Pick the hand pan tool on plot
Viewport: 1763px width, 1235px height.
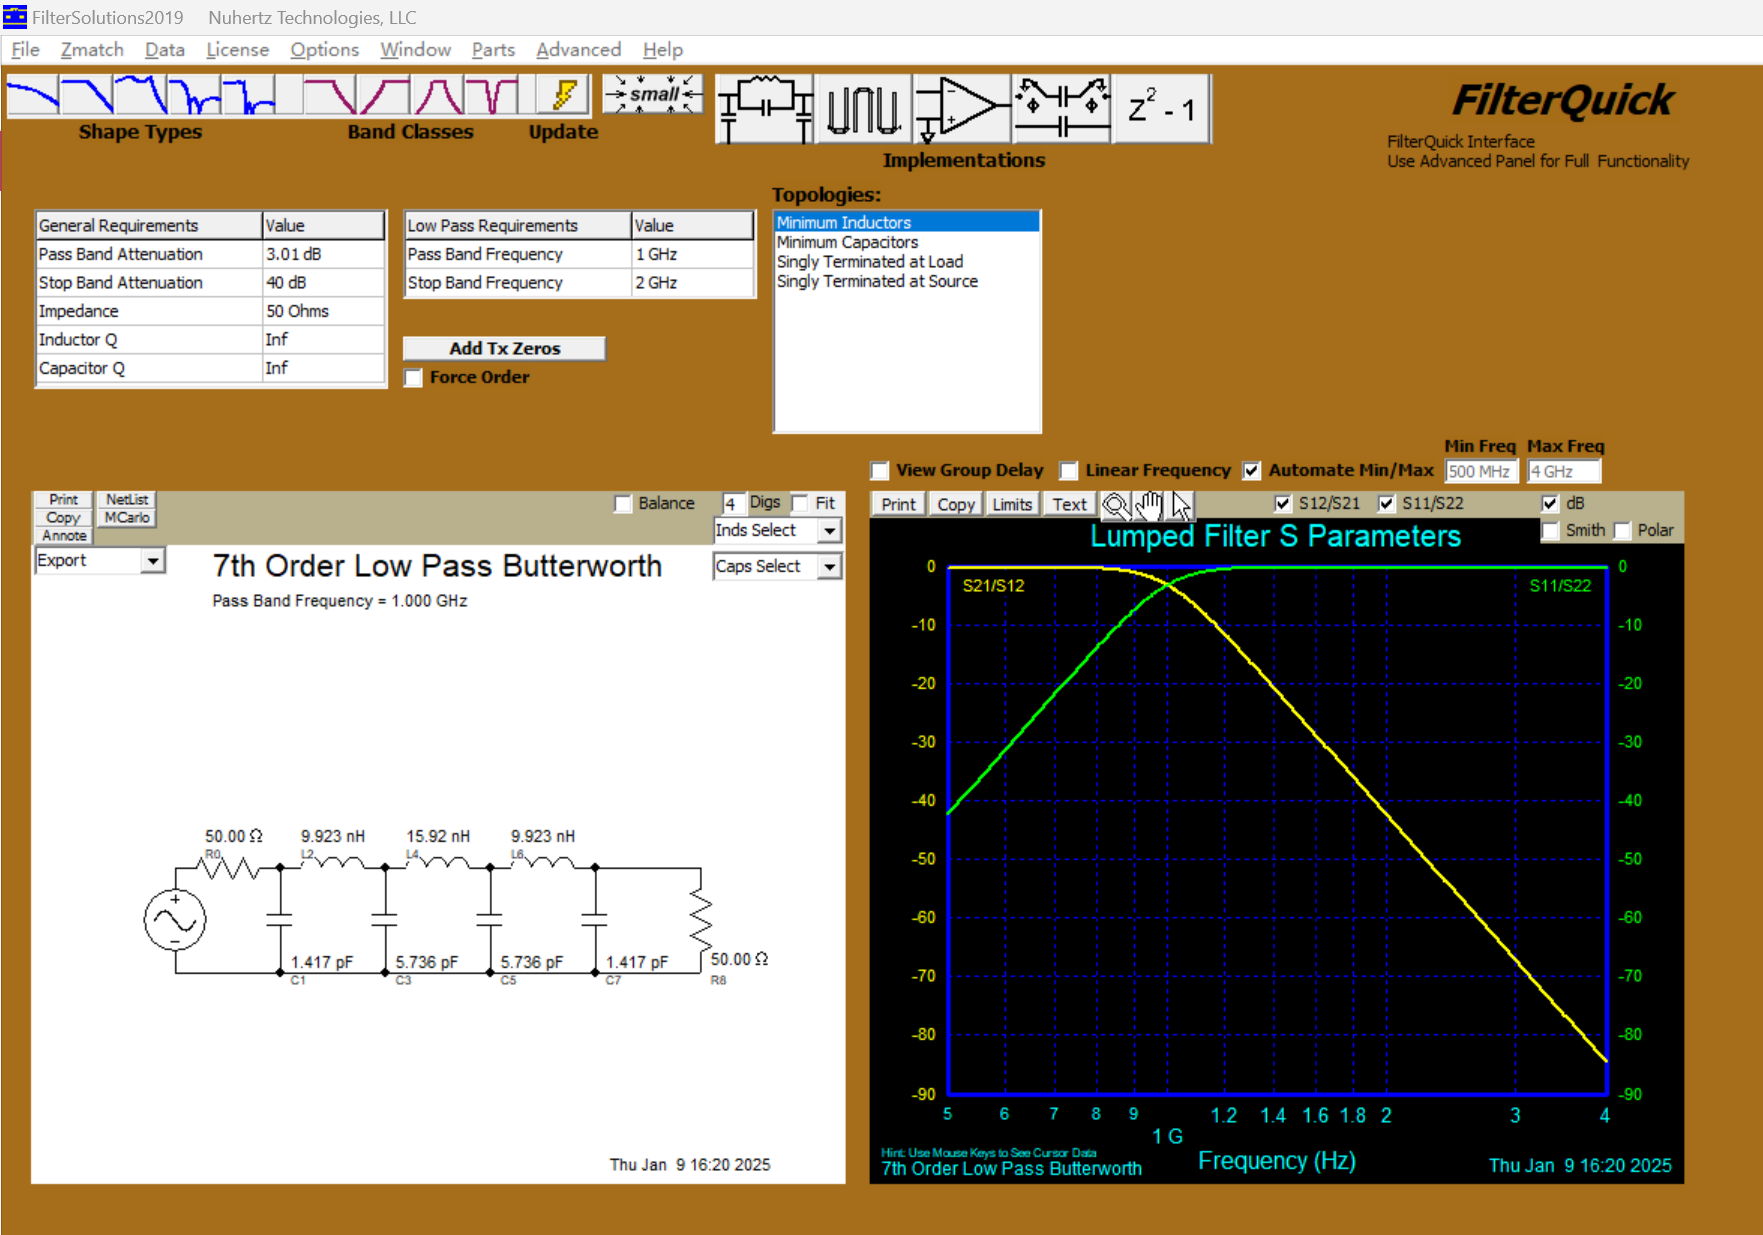pos(1149,505)
